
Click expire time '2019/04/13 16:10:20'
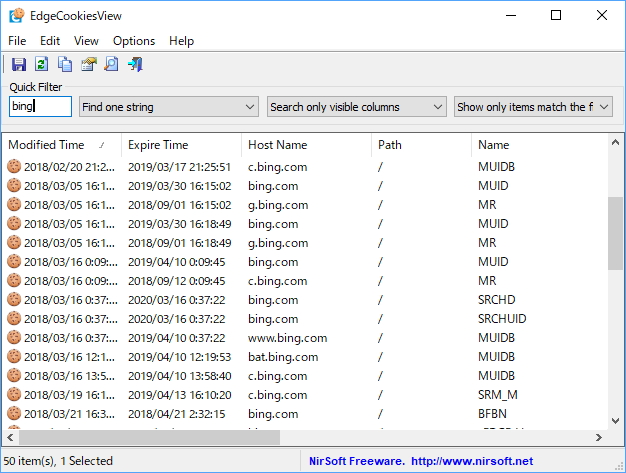pyautogui.click(x=179, y=395)
